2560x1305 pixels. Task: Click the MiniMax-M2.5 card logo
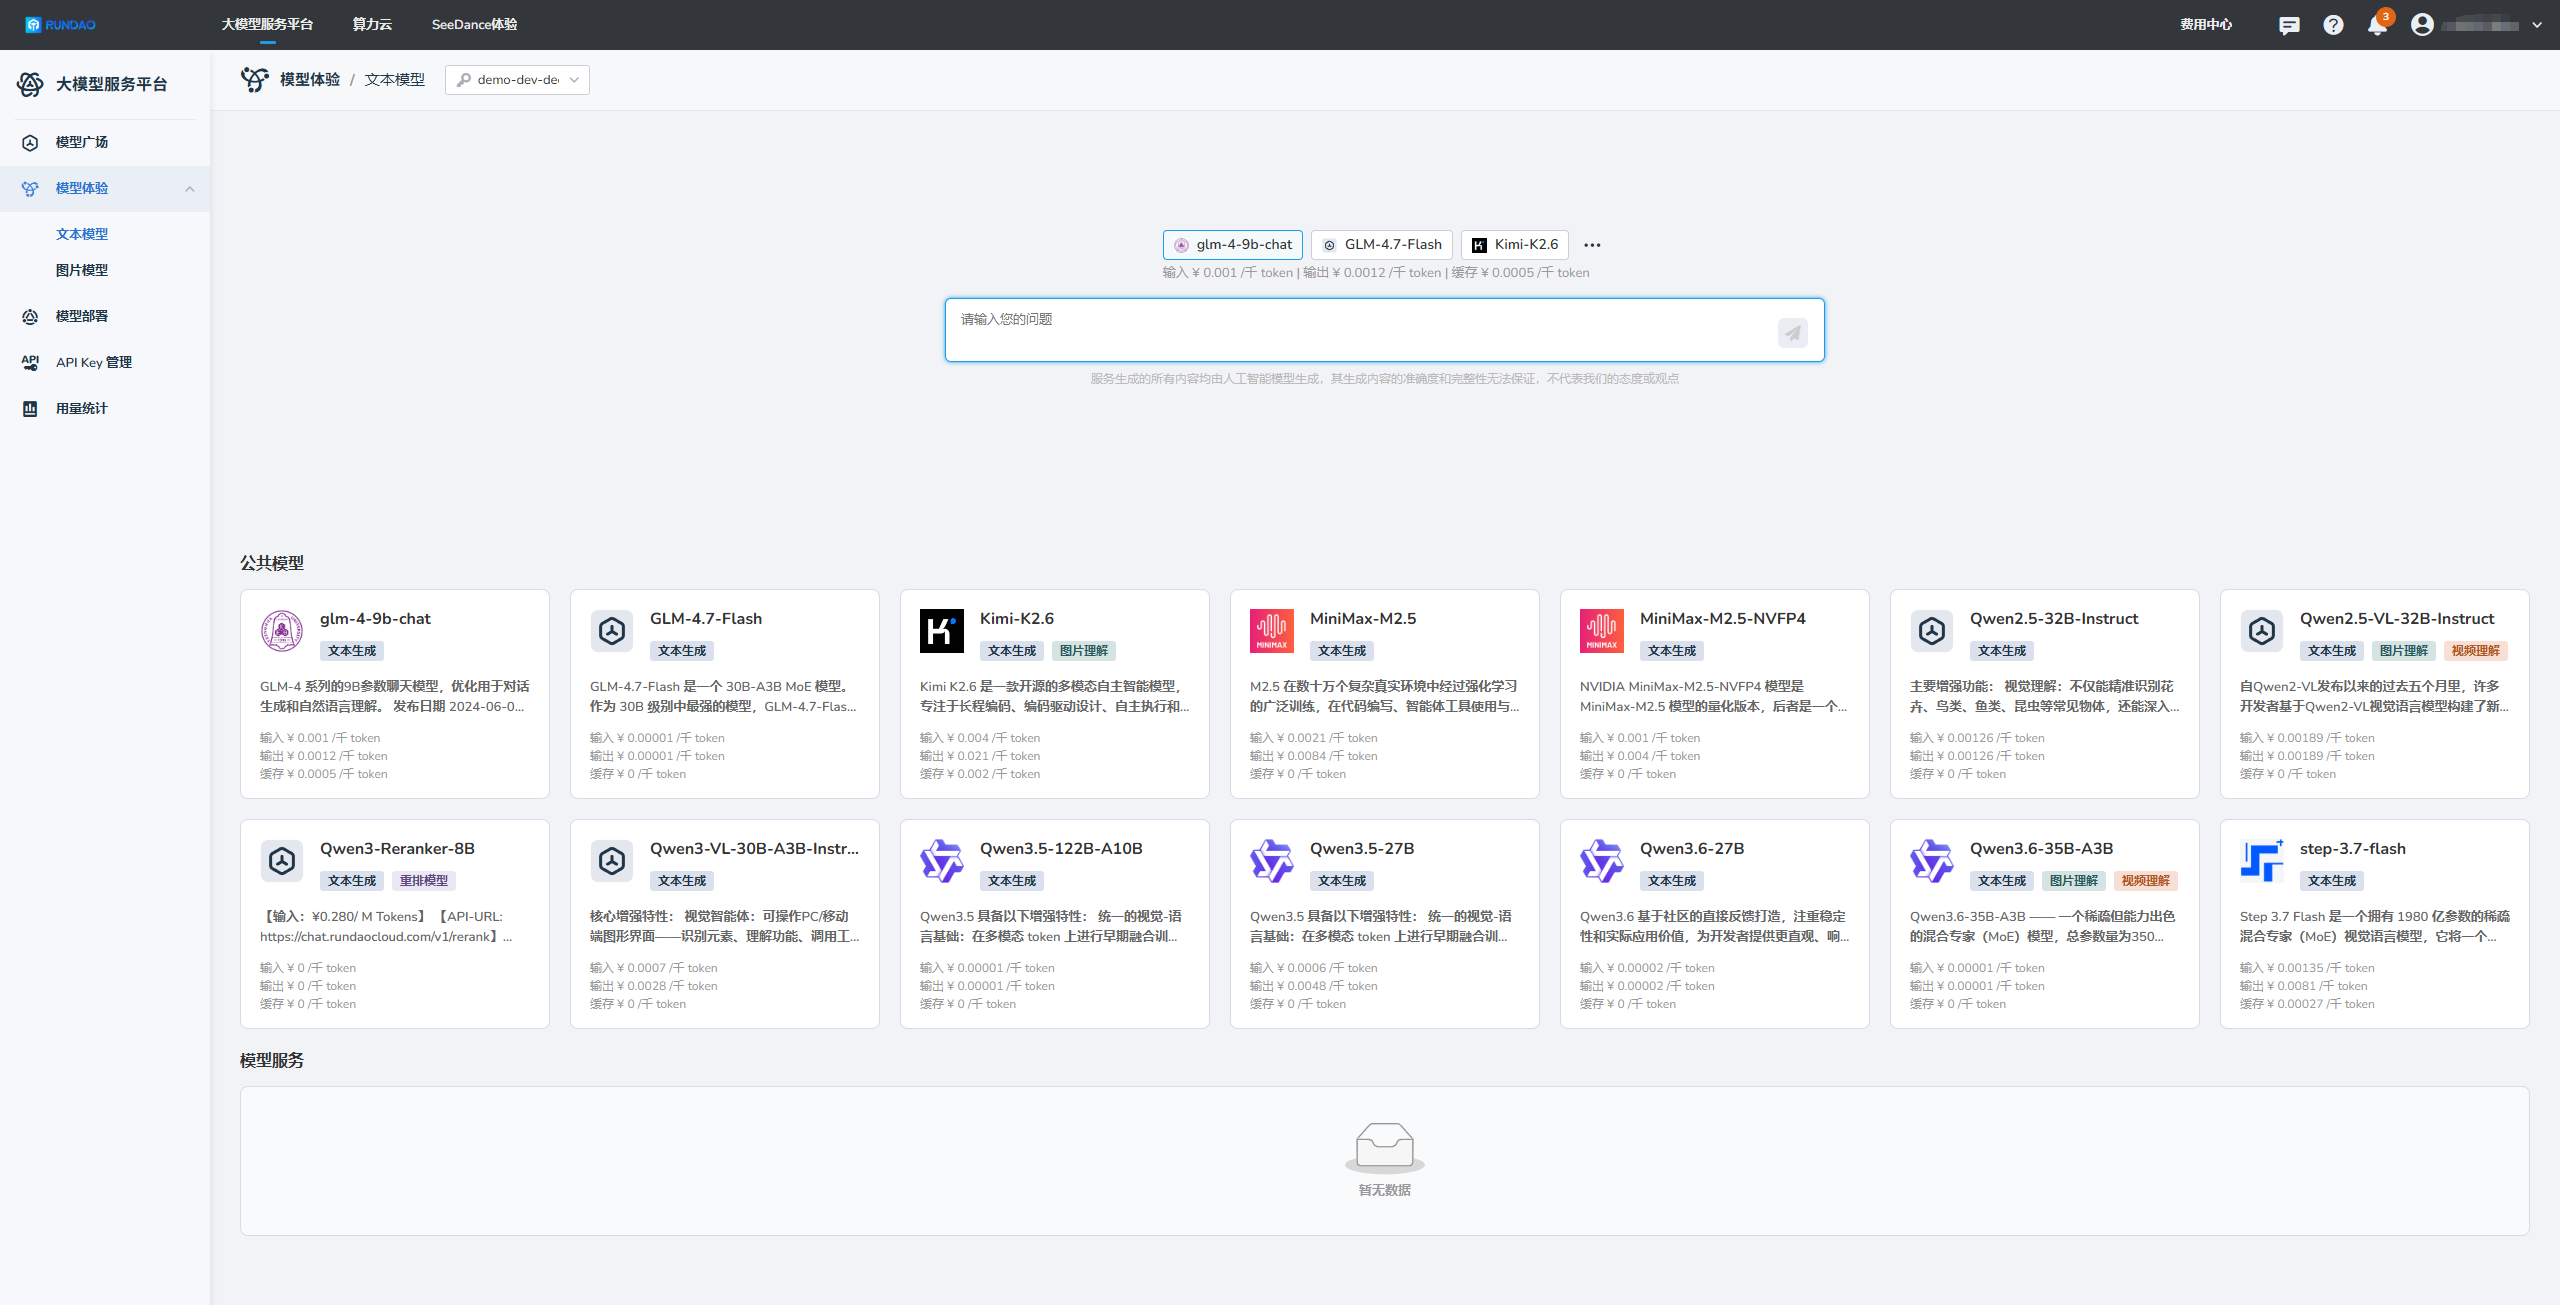(x=1272, y=631)
